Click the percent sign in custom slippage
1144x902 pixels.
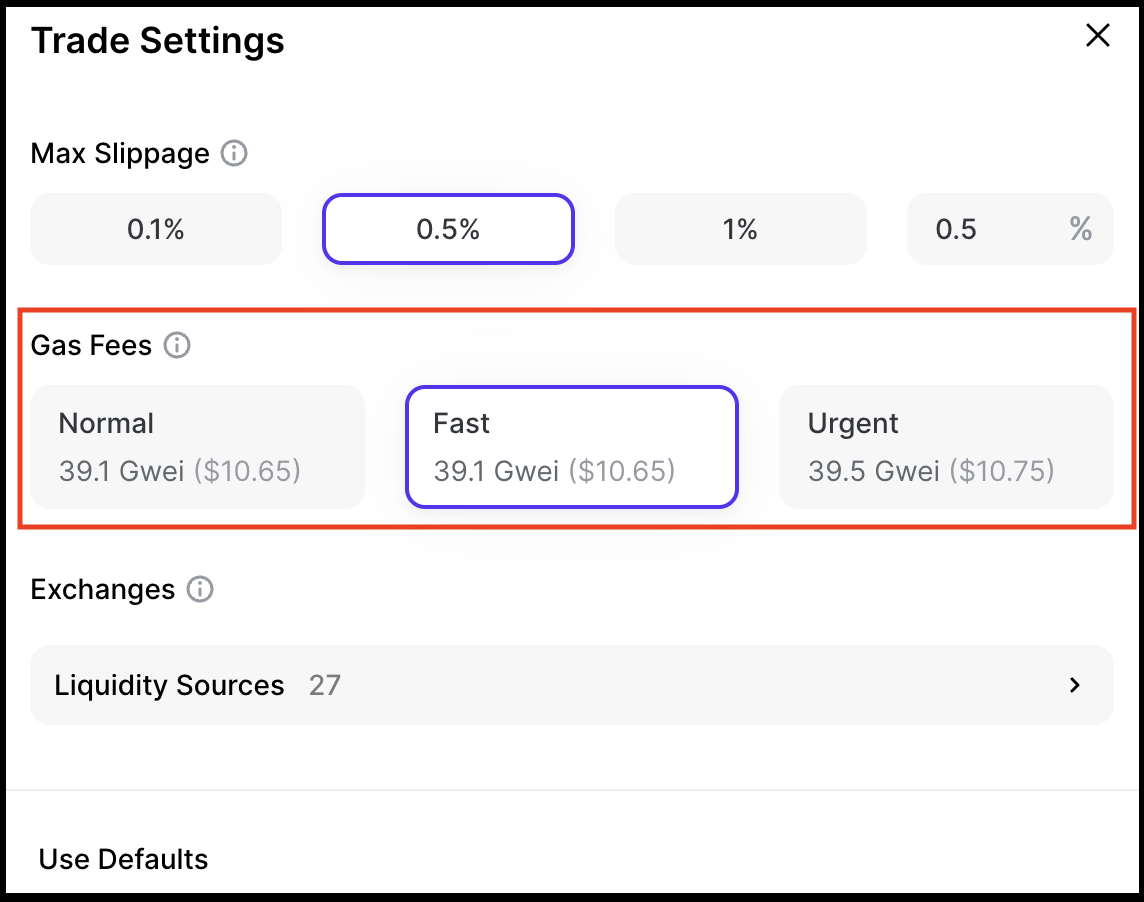(x=1080, y=229)
